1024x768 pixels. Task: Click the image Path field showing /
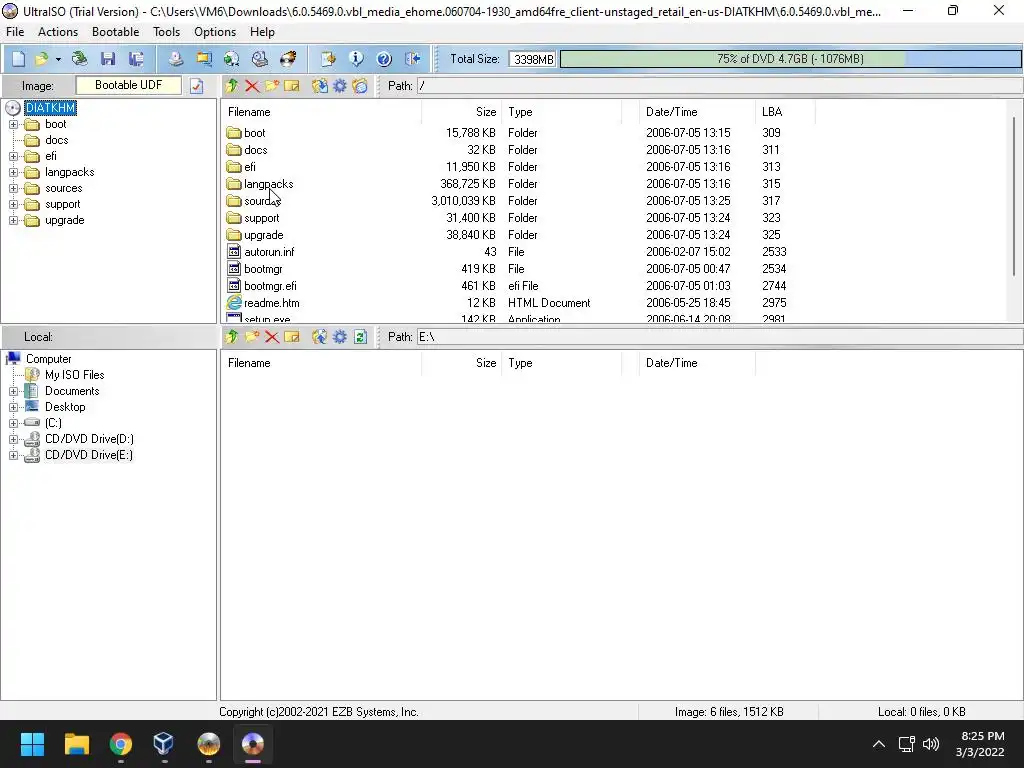tap(720, 86)
